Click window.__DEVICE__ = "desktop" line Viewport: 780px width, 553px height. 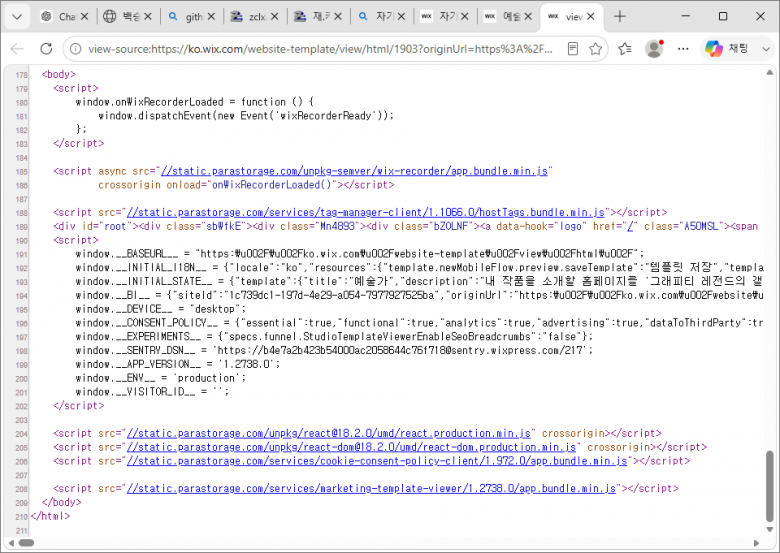[161, 309]
